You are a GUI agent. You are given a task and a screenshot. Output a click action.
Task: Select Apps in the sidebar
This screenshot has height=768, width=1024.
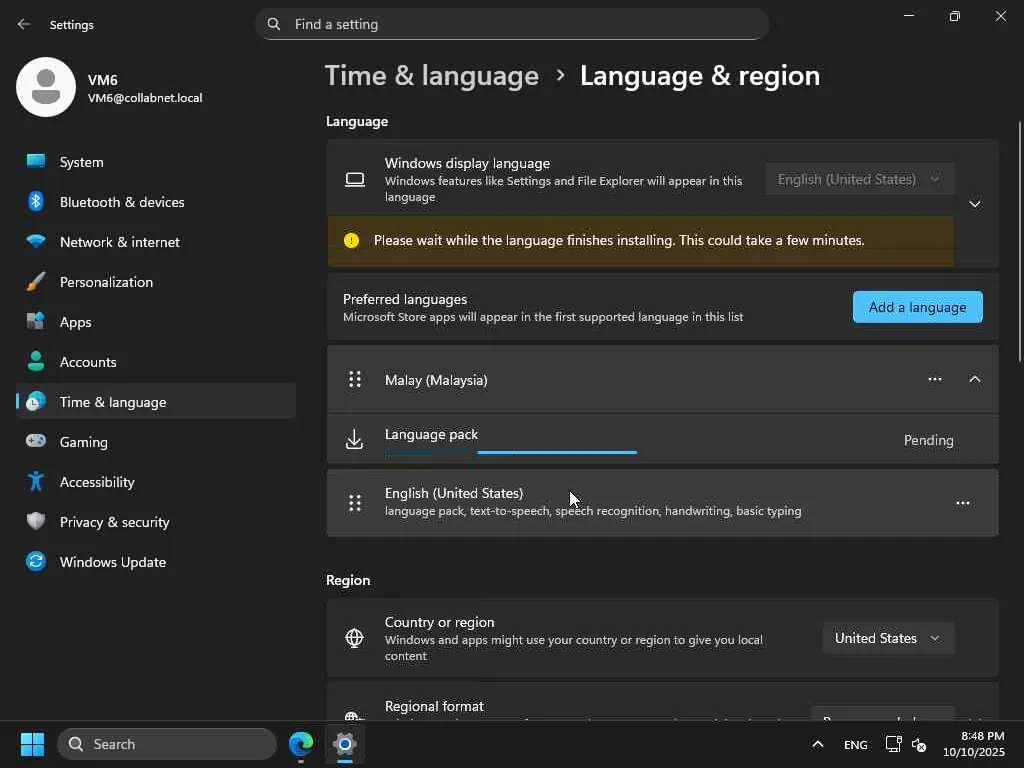click(155, 322)
